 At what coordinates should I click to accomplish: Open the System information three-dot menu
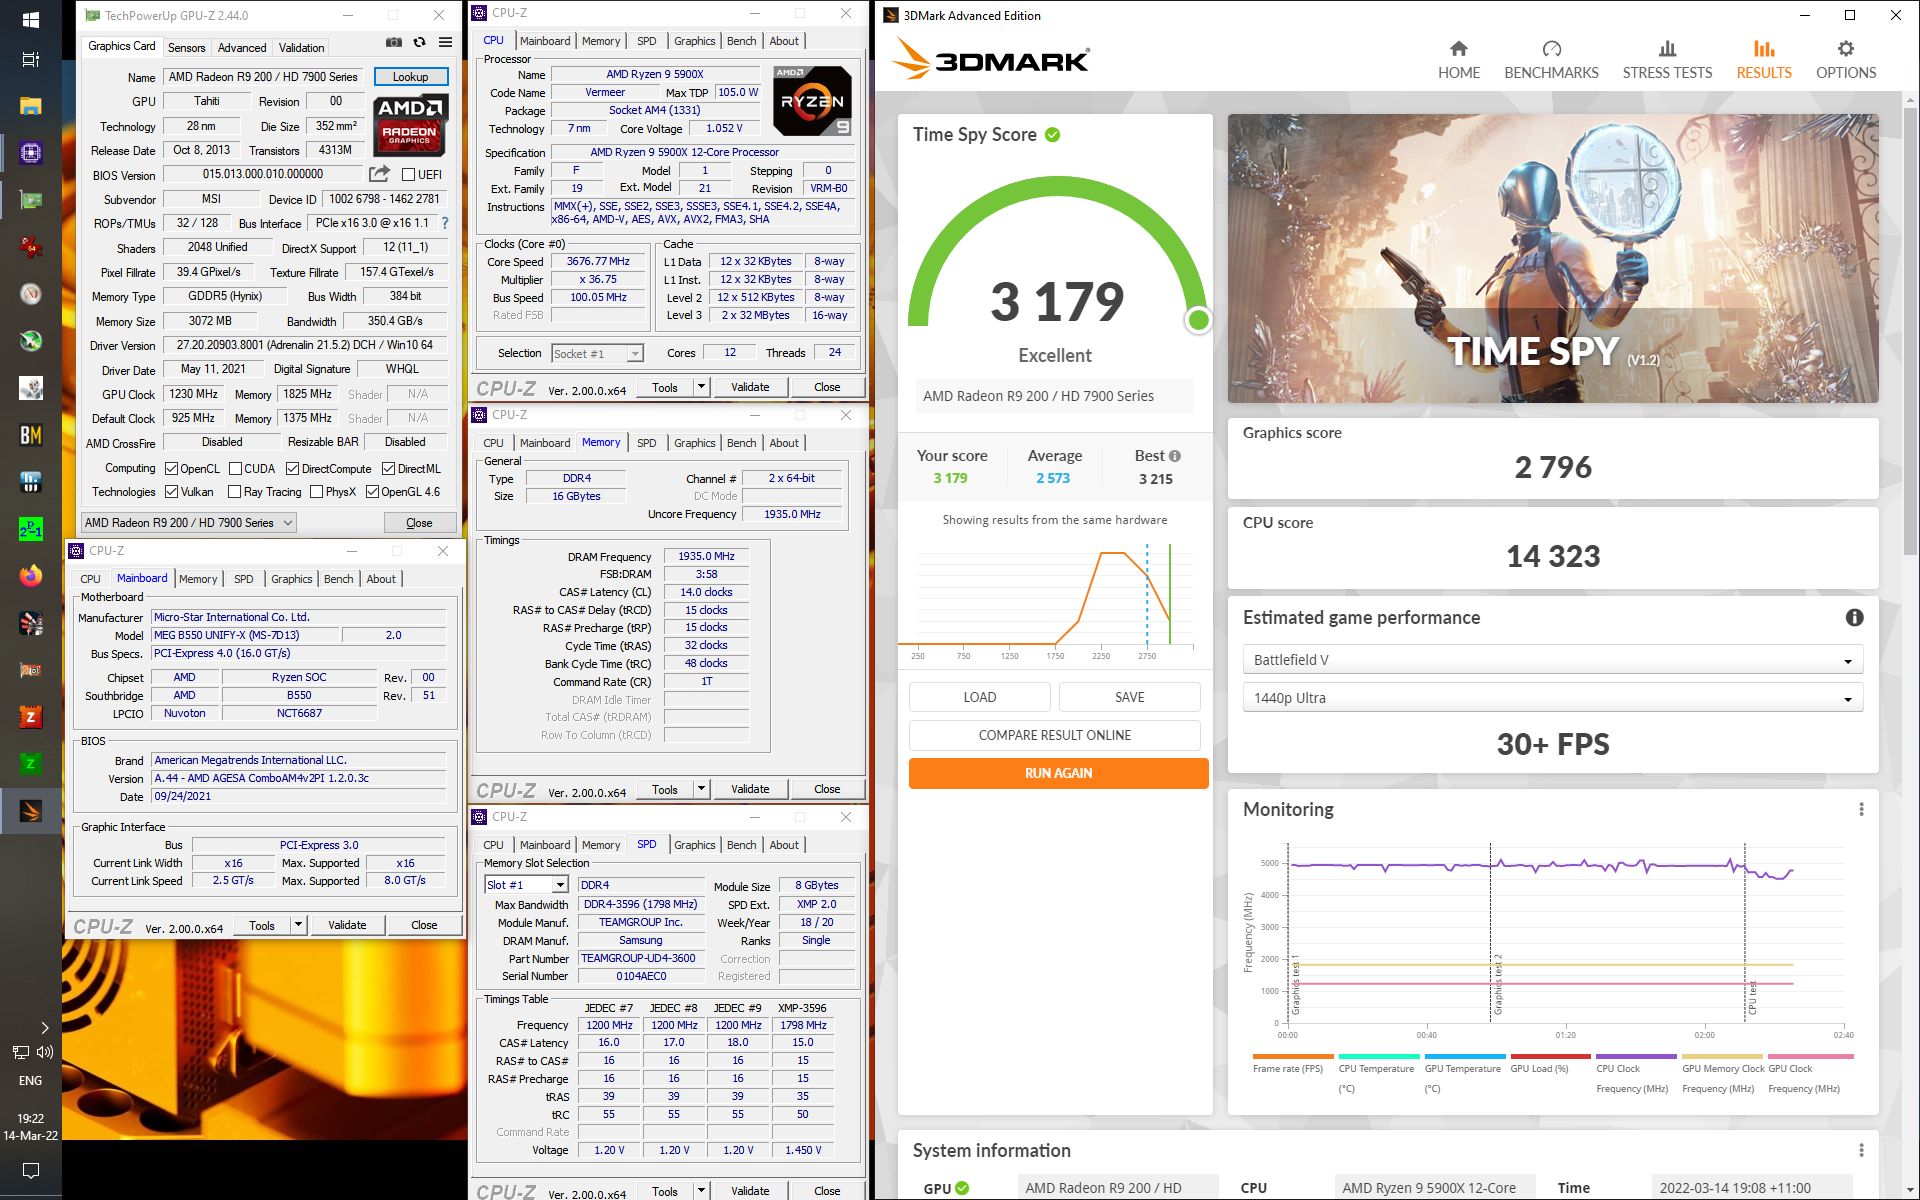pos(1861,1150)
